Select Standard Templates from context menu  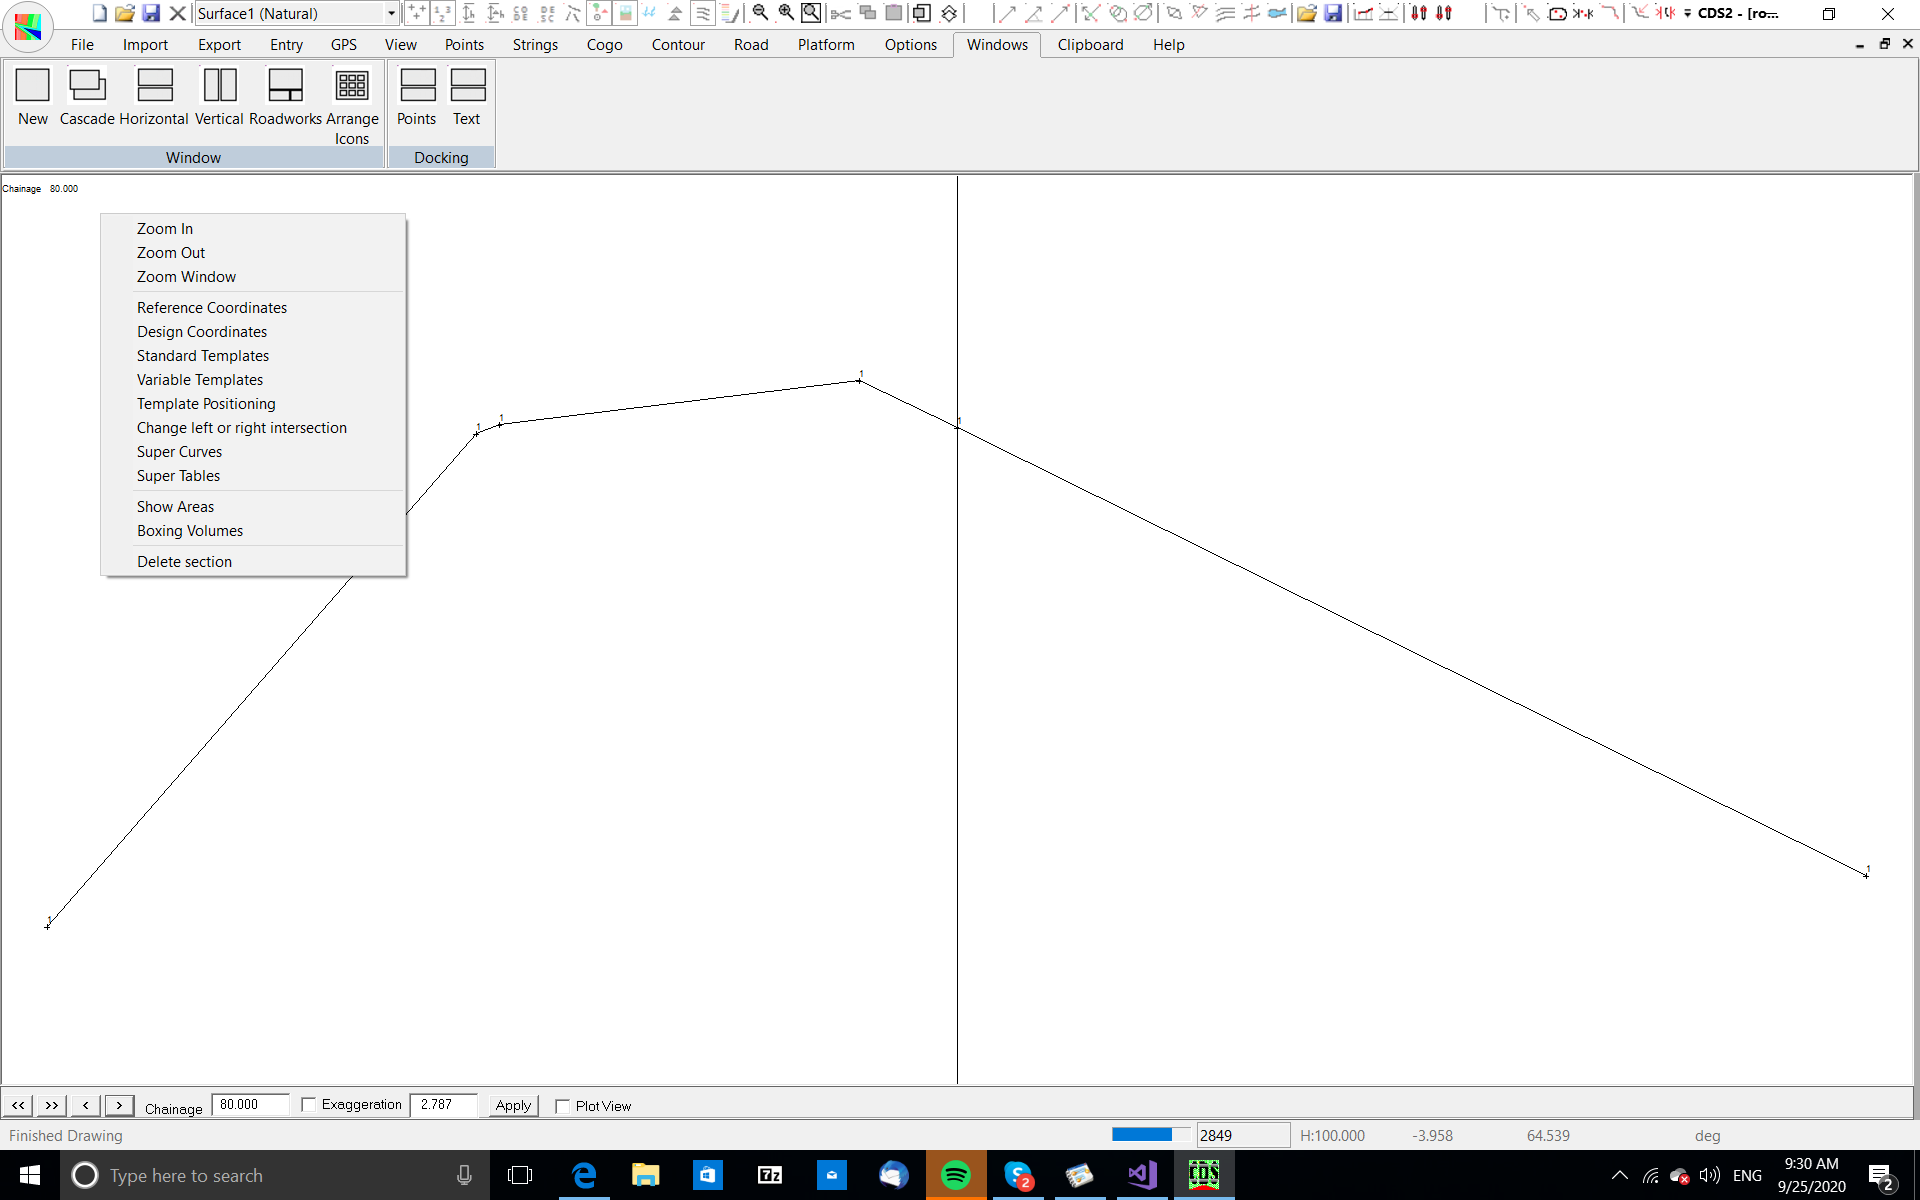[x=203, y=356]
